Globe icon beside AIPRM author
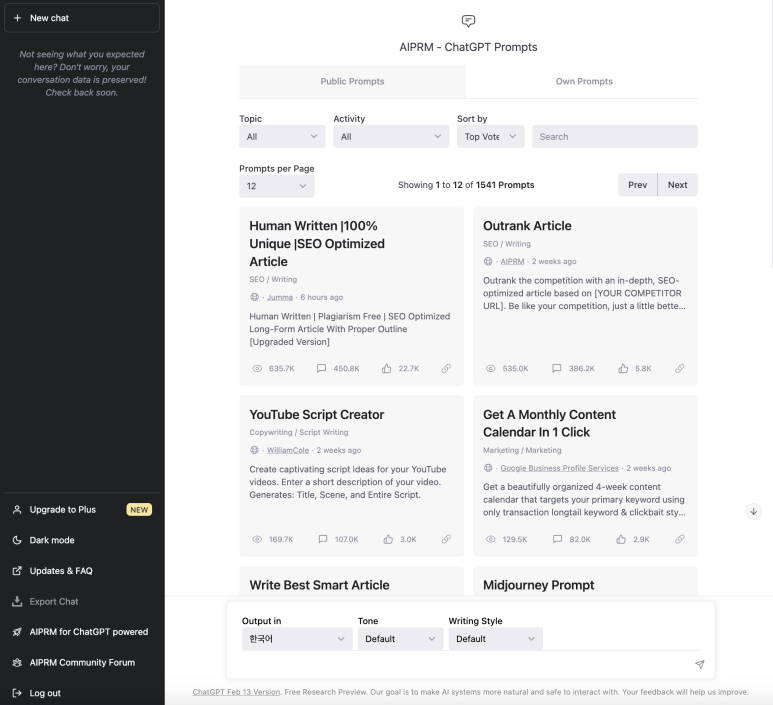The image size is (773, 705). tap(488, 261)
